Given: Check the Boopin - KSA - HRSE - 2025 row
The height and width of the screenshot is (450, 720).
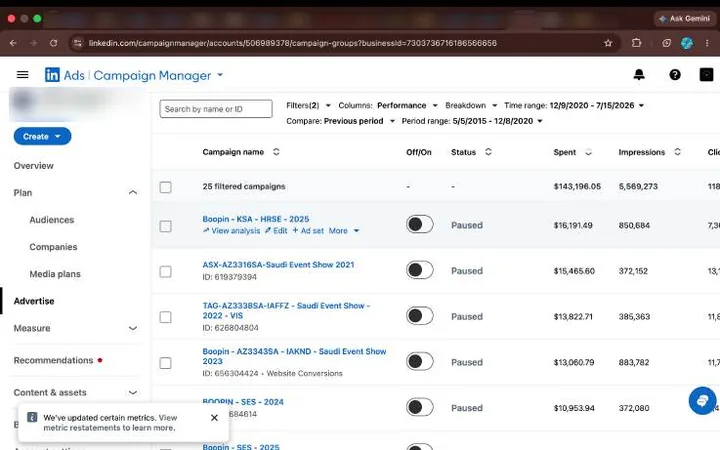Looking at the screenshot, I should [x=165, y=226].
